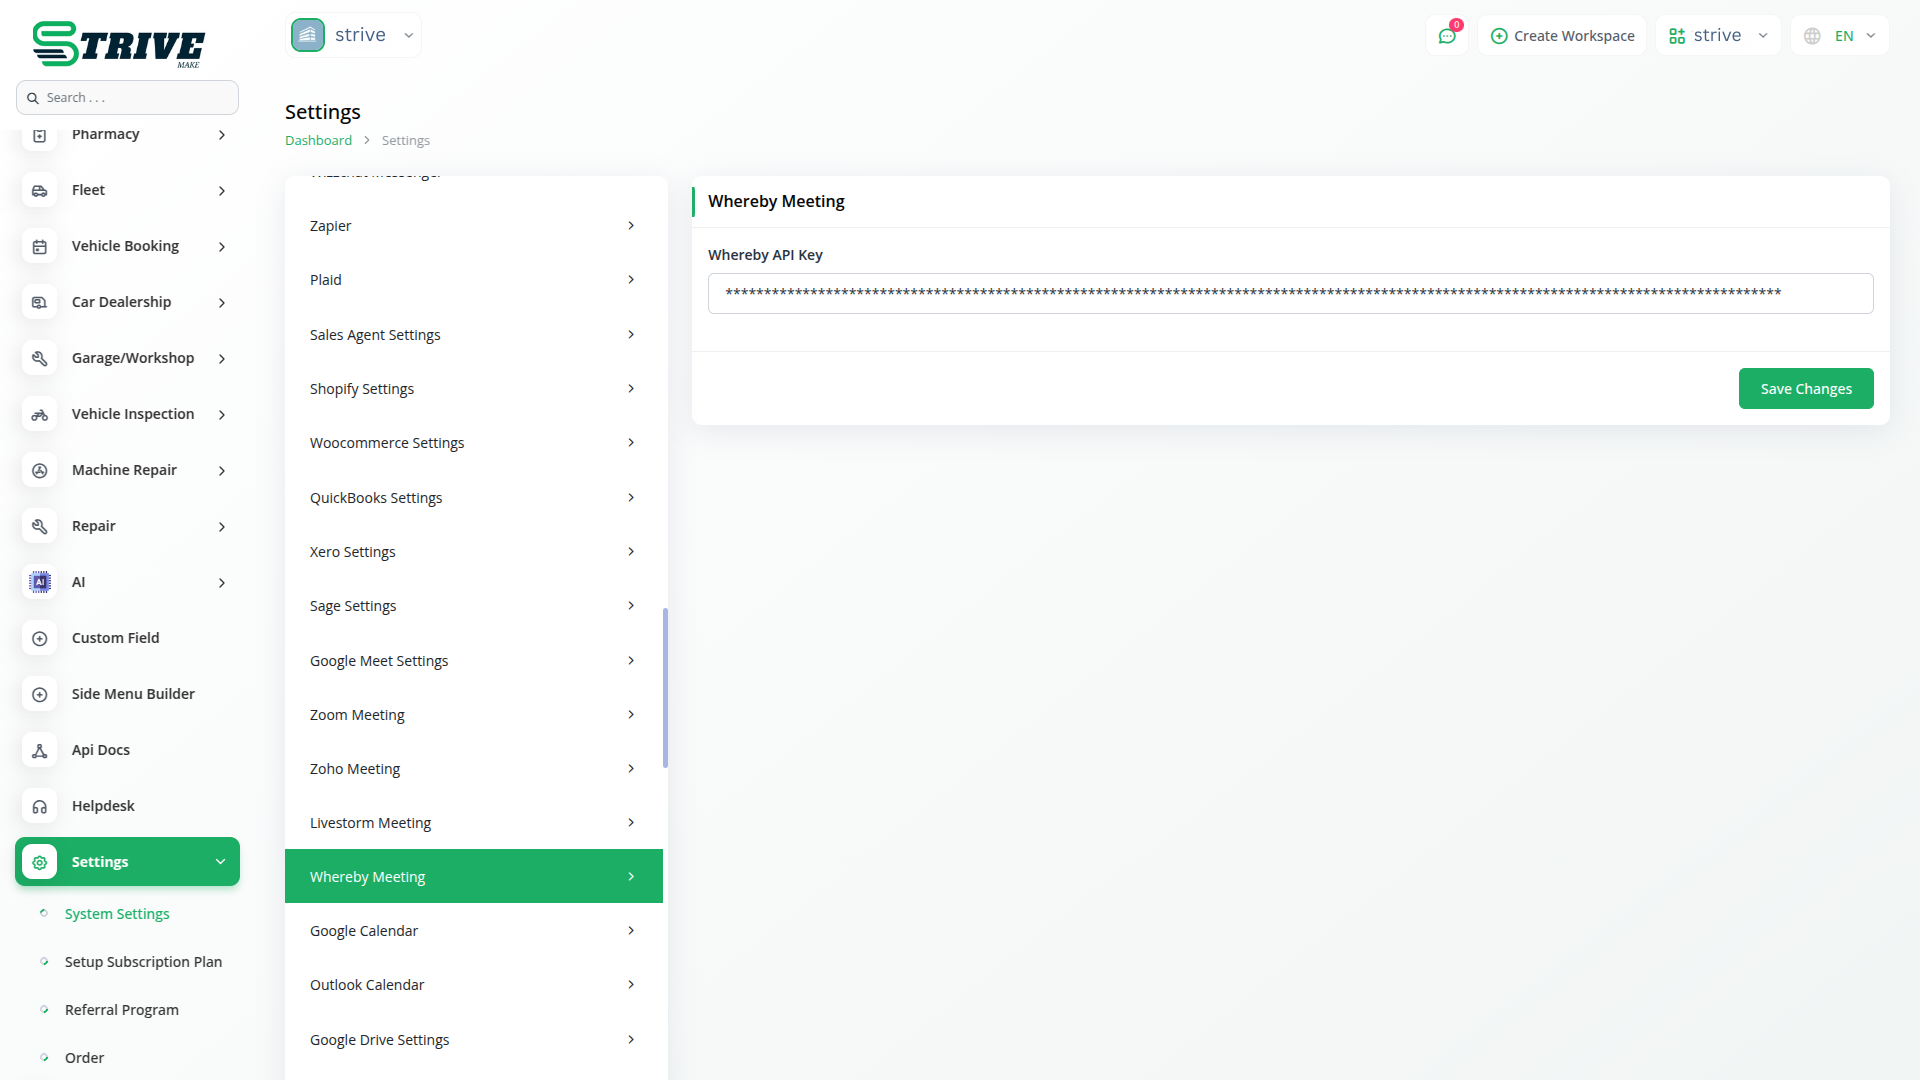Open the chat messages icon in header

[x=1446, y=36]
